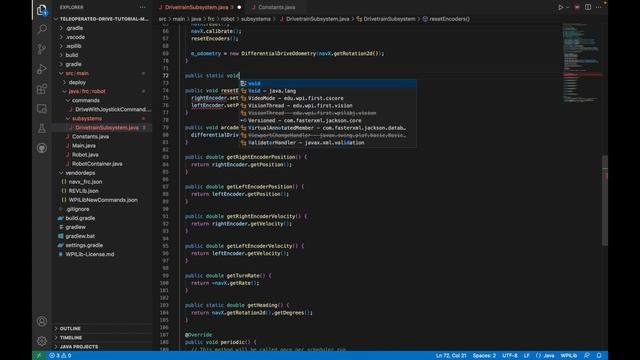
Task: Open REVLib.json file
Action: [x=102, y=191]
